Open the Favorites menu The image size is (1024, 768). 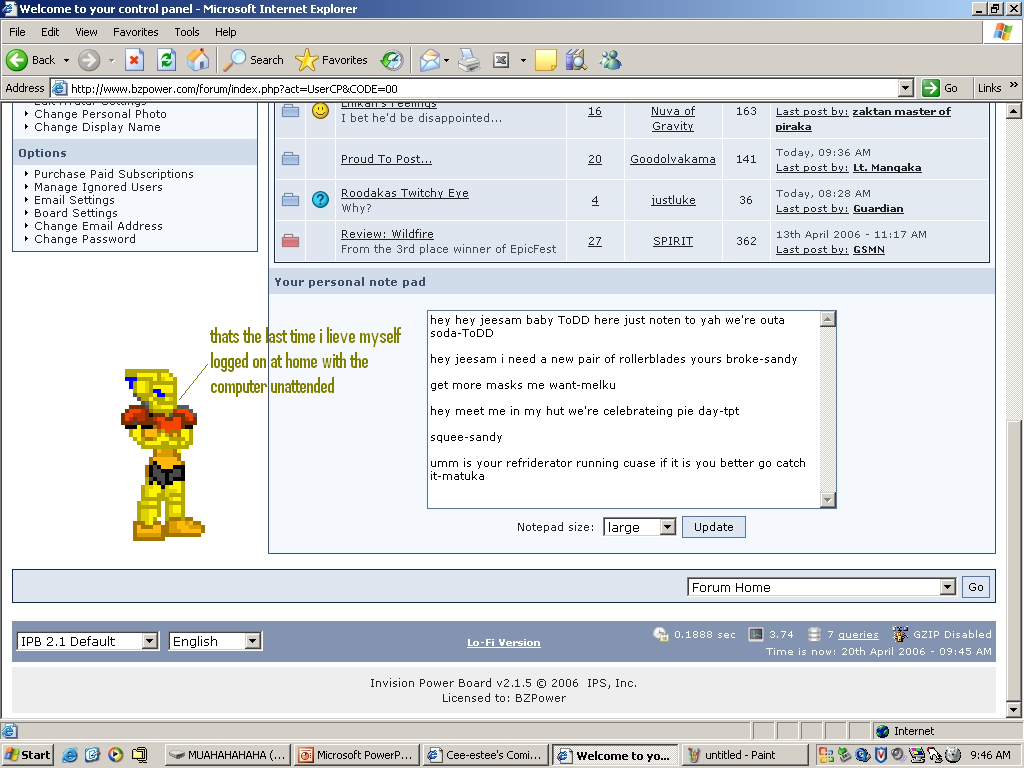pyautogui.click(x=136, y=32)
